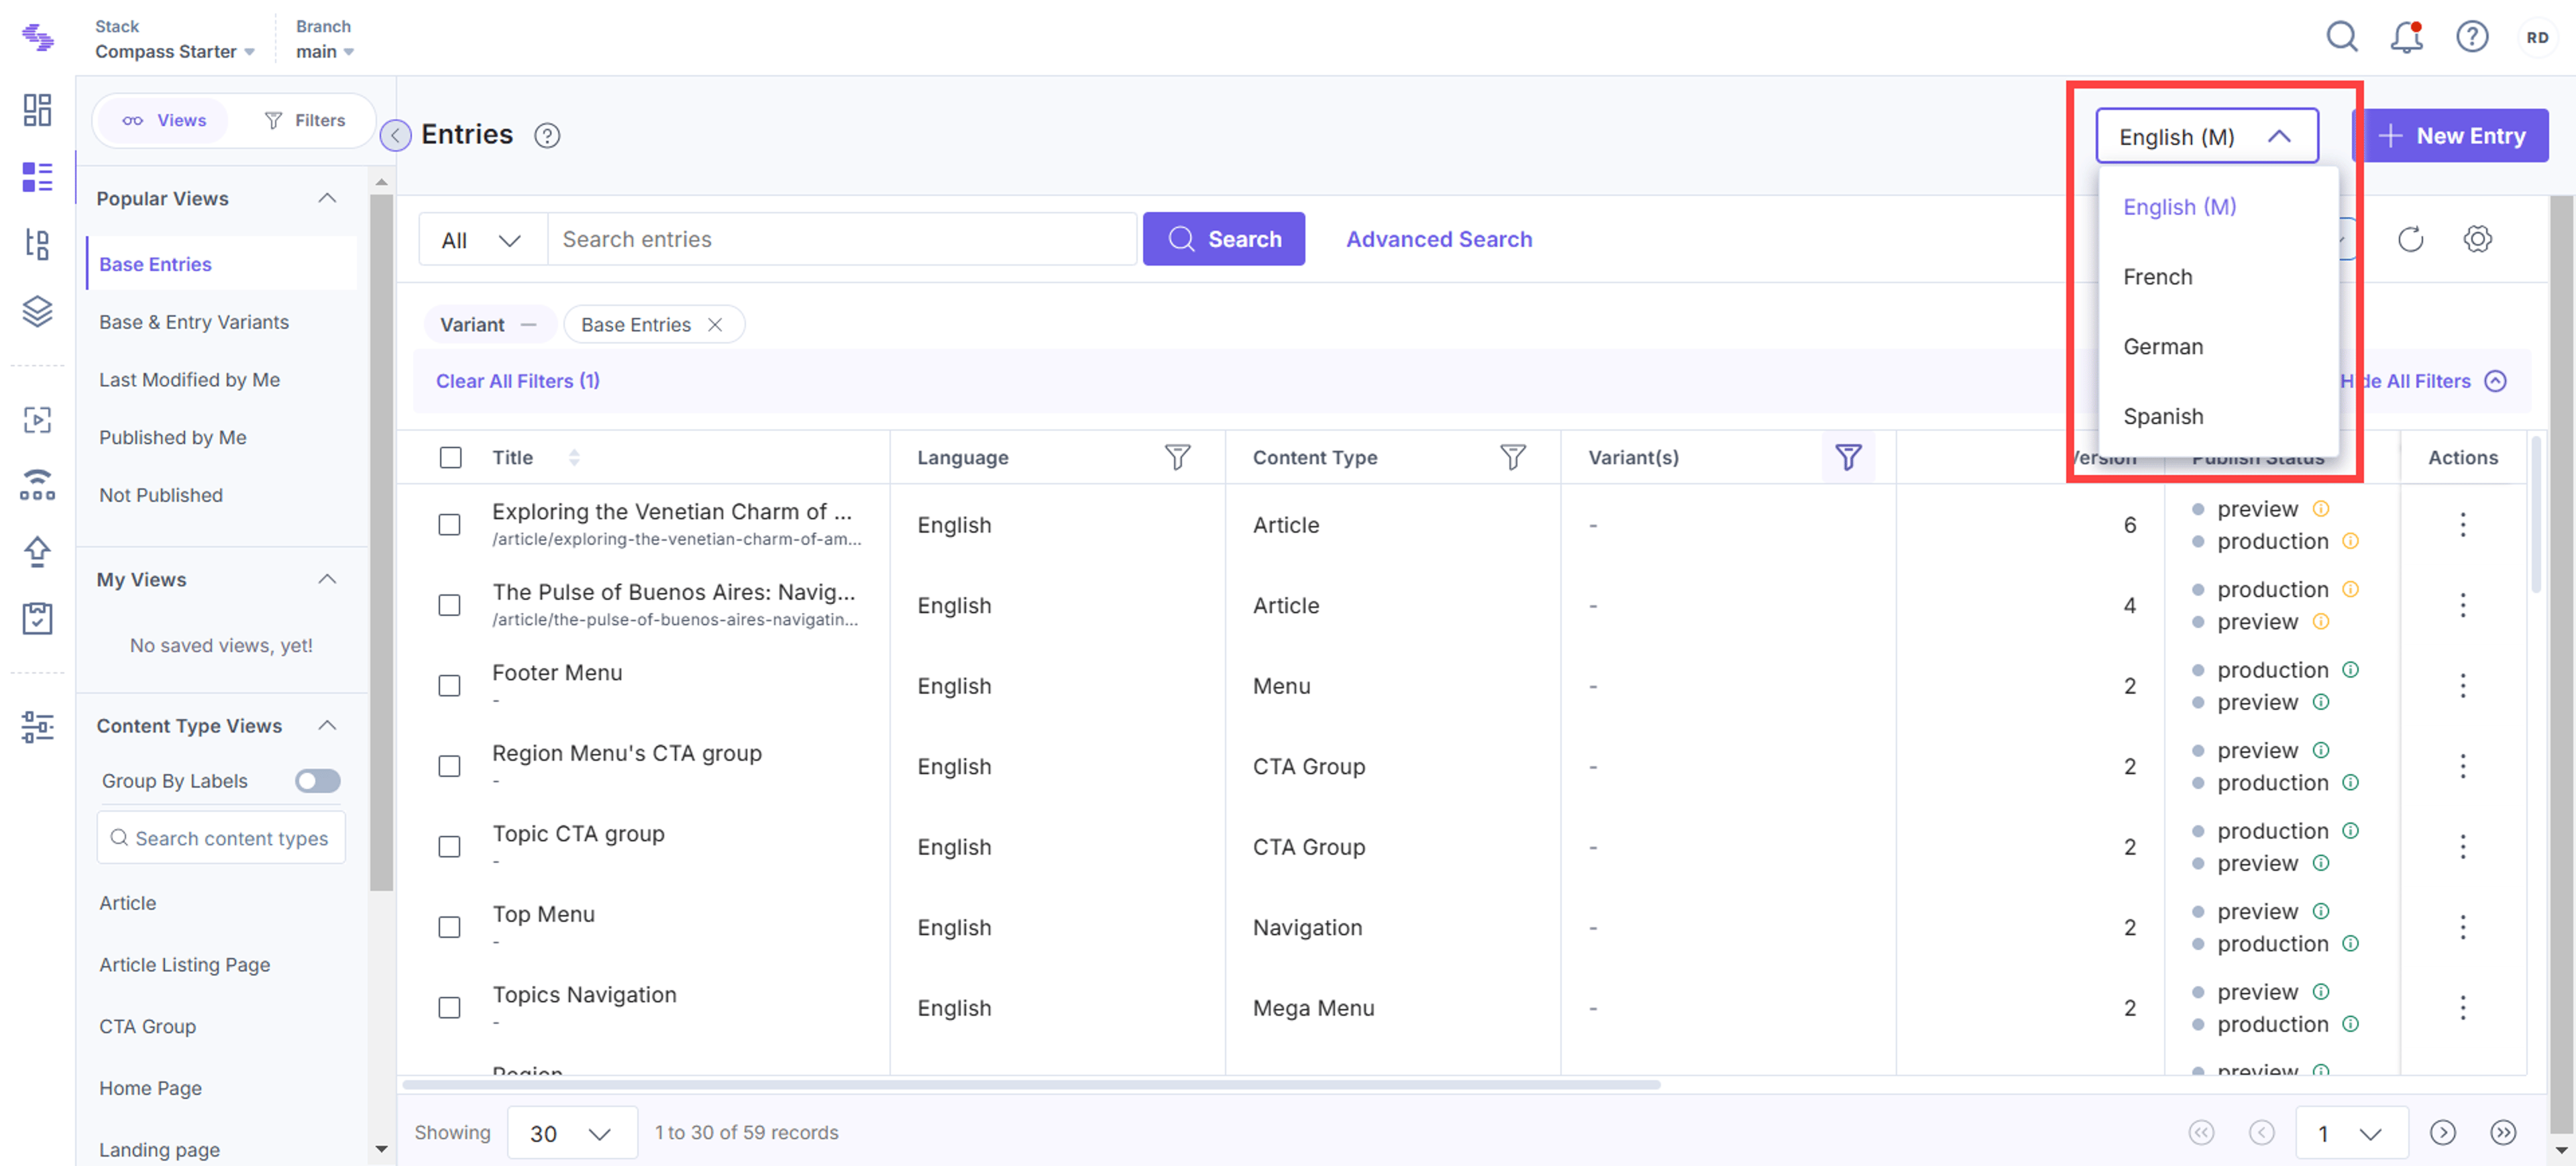Screen dimensions: 2576x1166
Task: Refresh the entries list
Action: 2411,239
